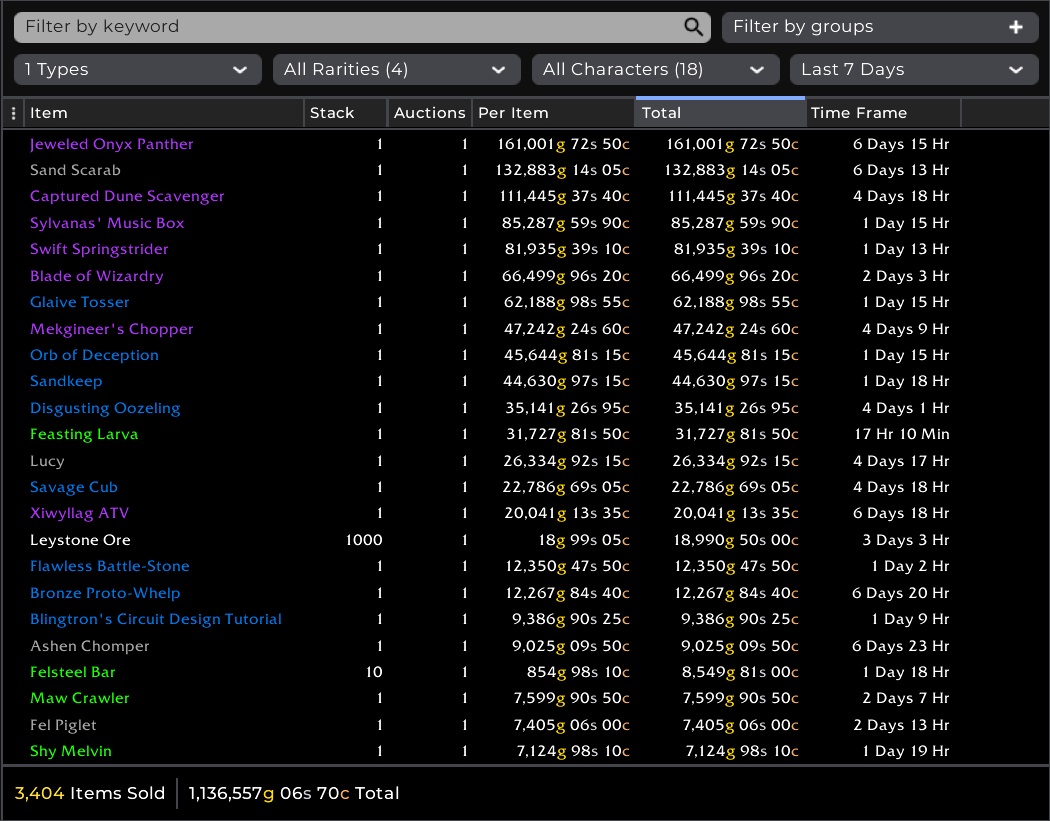Expand the All Rarities (4) dropdown
Viewport: 1050px width, 821px height.
(396, 70)
